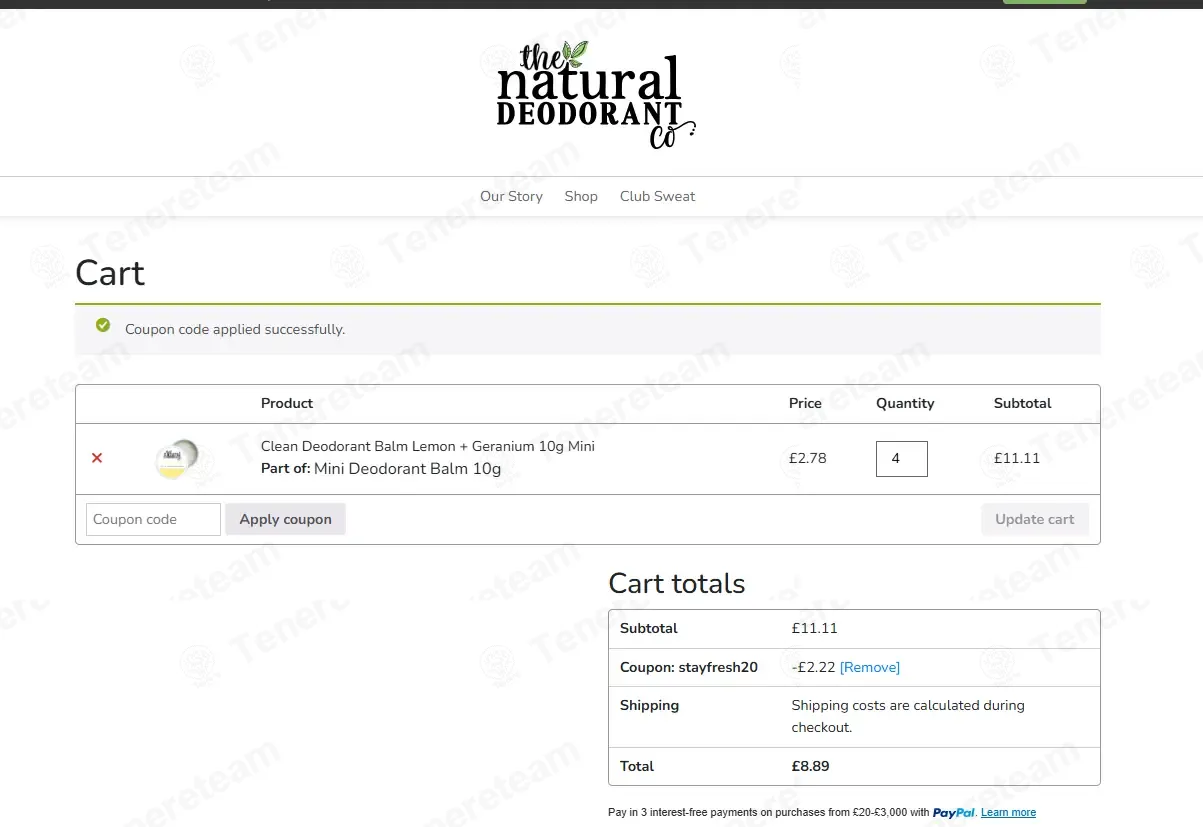Viewport: 1203px width, 827px height.
Task: Click the Subtotal label in cart totals
Action: pyautogui.click(x=649, y=628)
